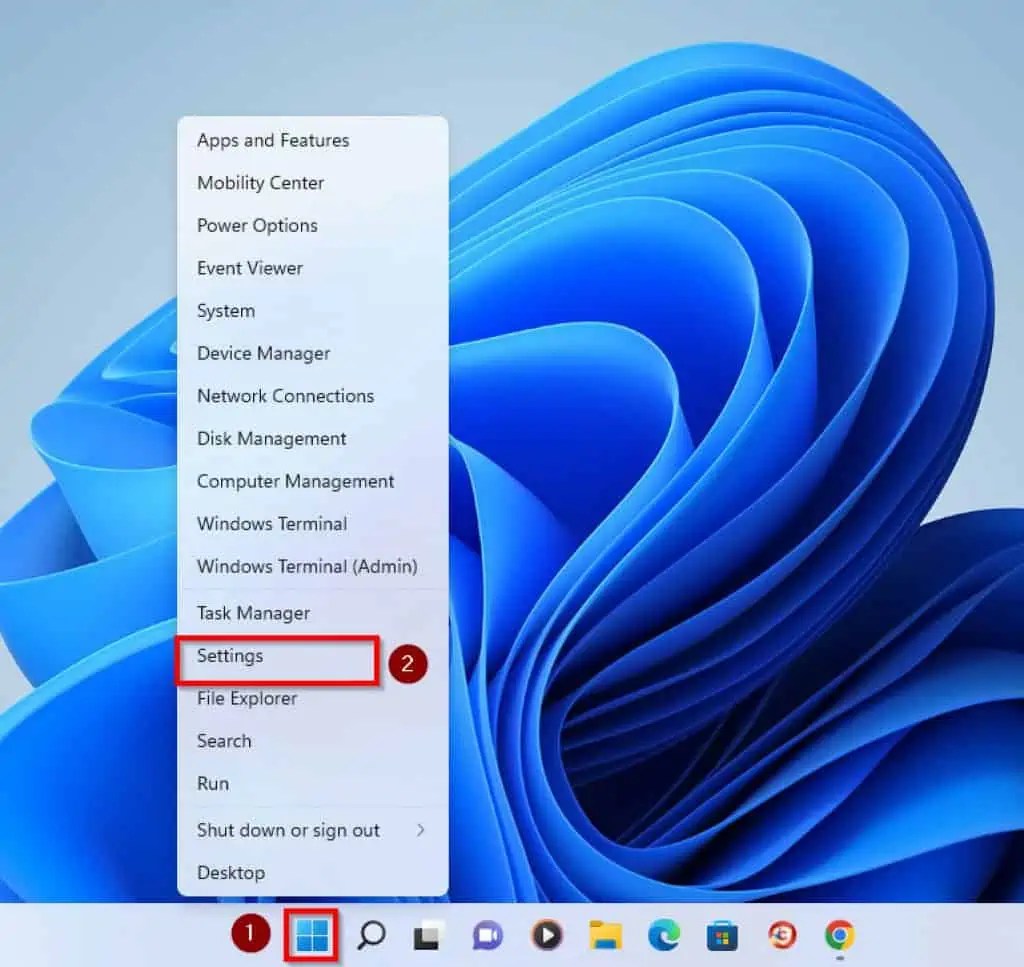Open the Run dialog
The height and width of the screenshot is (967, 1024).
(x=212, y=783)
